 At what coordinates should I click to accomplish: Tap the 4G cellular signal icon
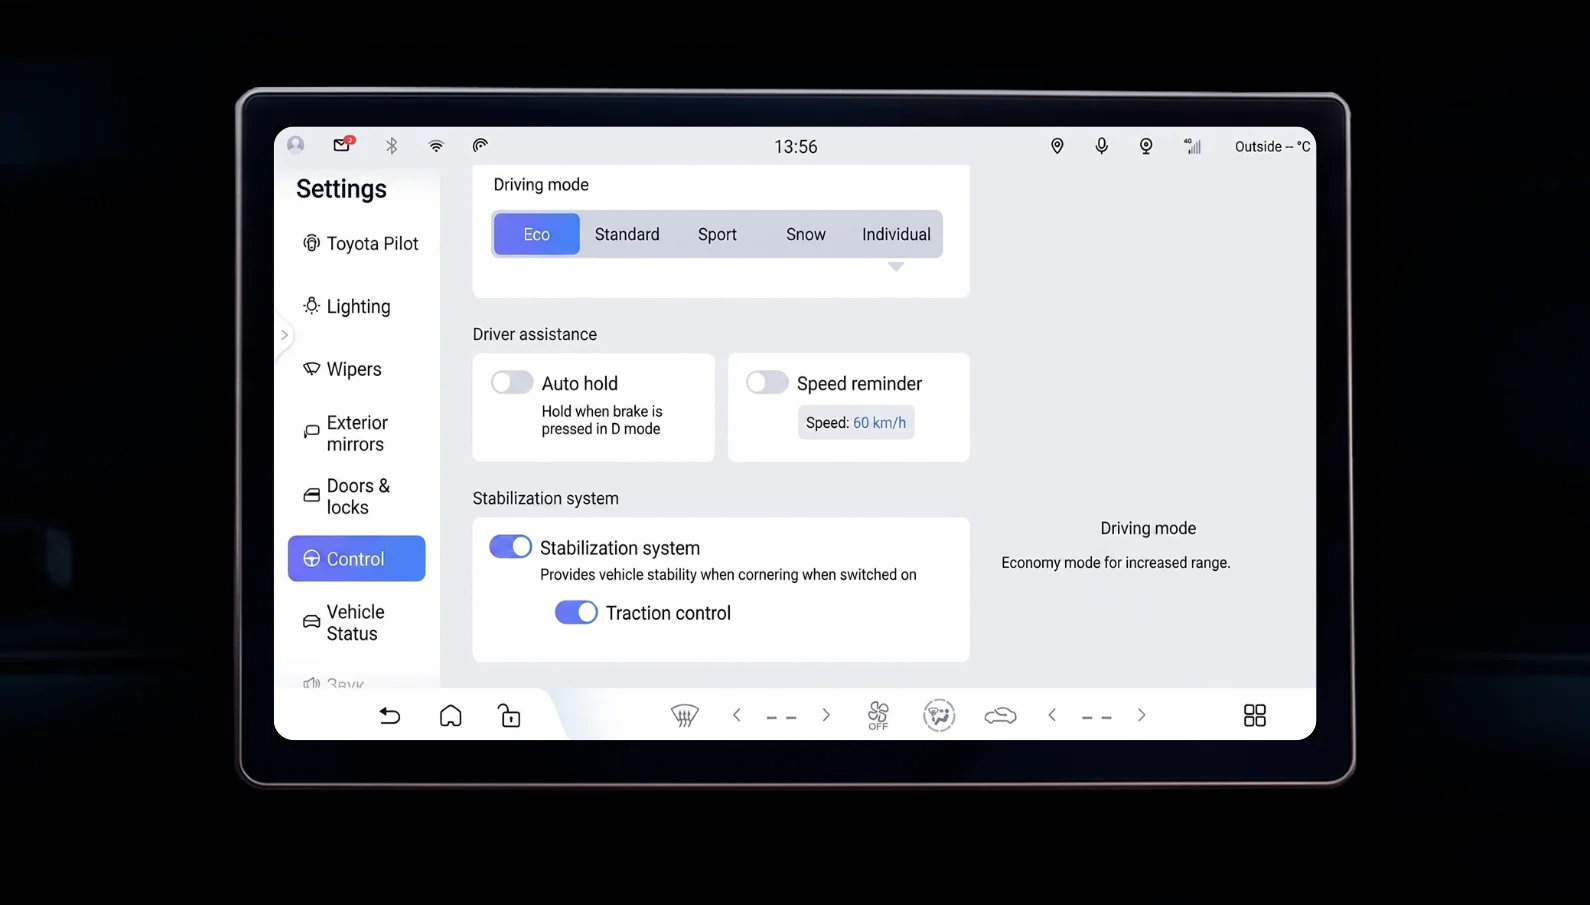(x=1192, y=146)
